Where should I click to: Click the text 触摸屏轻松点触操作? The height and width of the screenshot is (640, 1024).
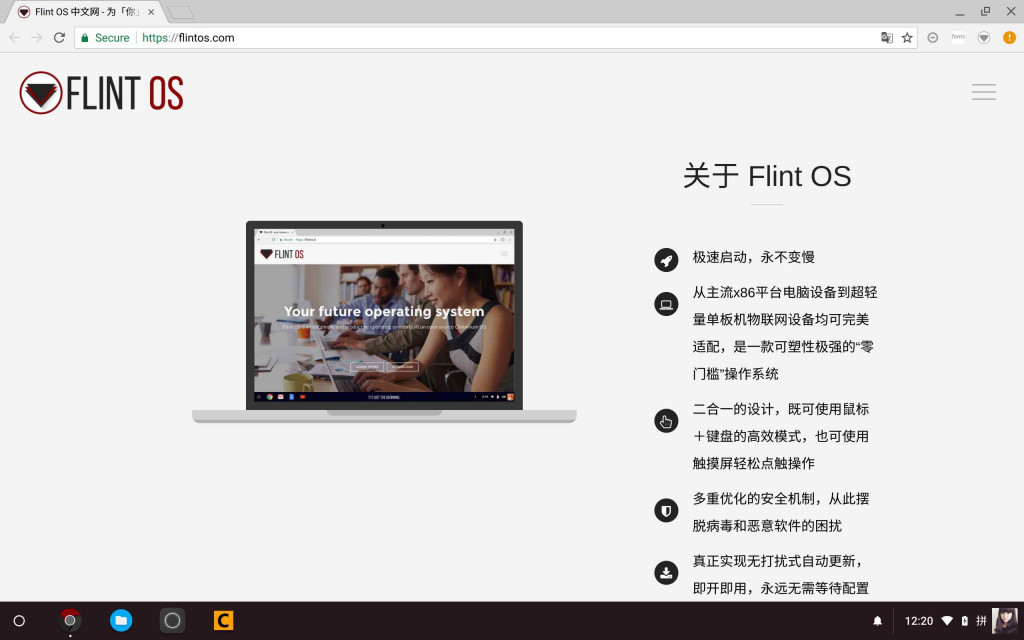click(x=754, y=464)
